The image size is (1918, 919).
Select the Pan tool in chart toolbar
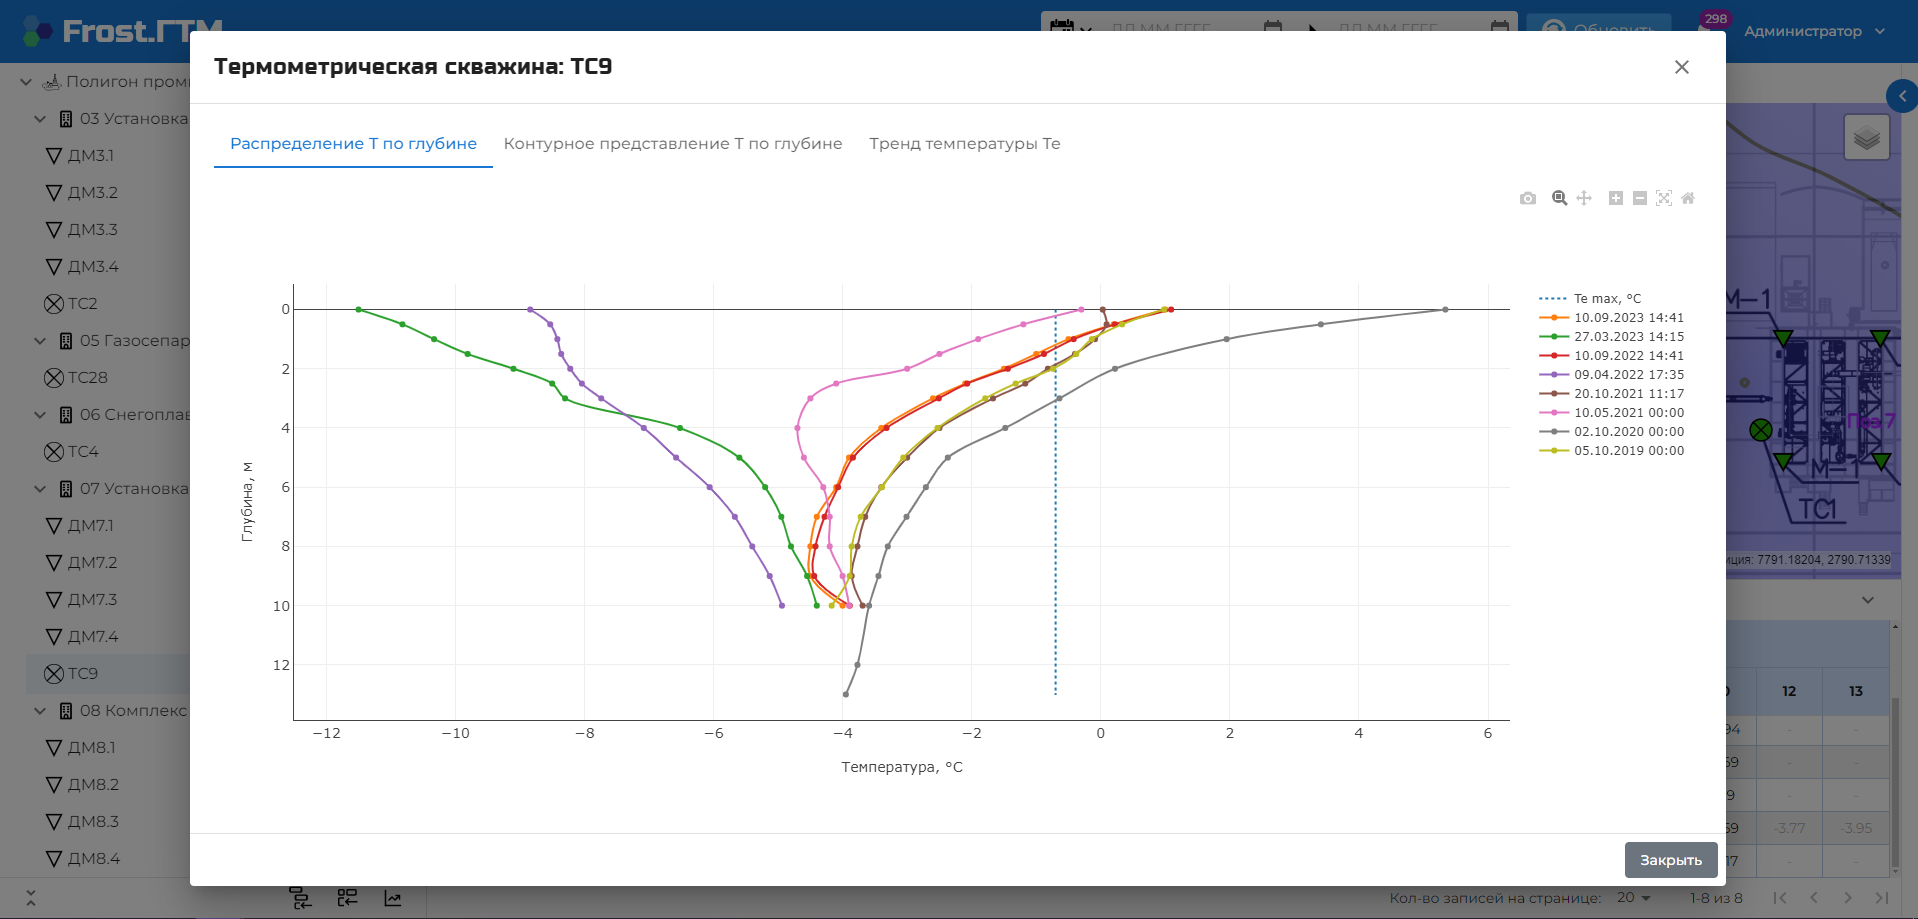[1584, 198]
